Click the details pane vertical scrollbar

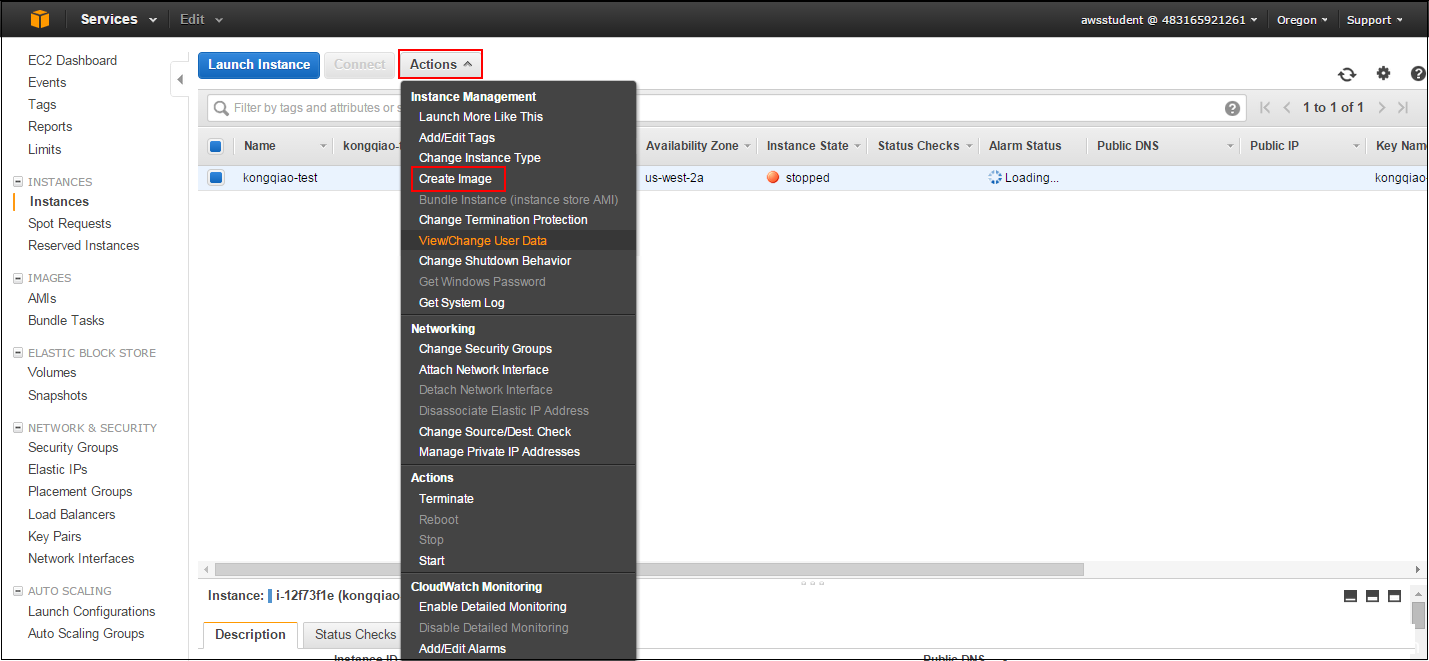[x=1418, y=614]
